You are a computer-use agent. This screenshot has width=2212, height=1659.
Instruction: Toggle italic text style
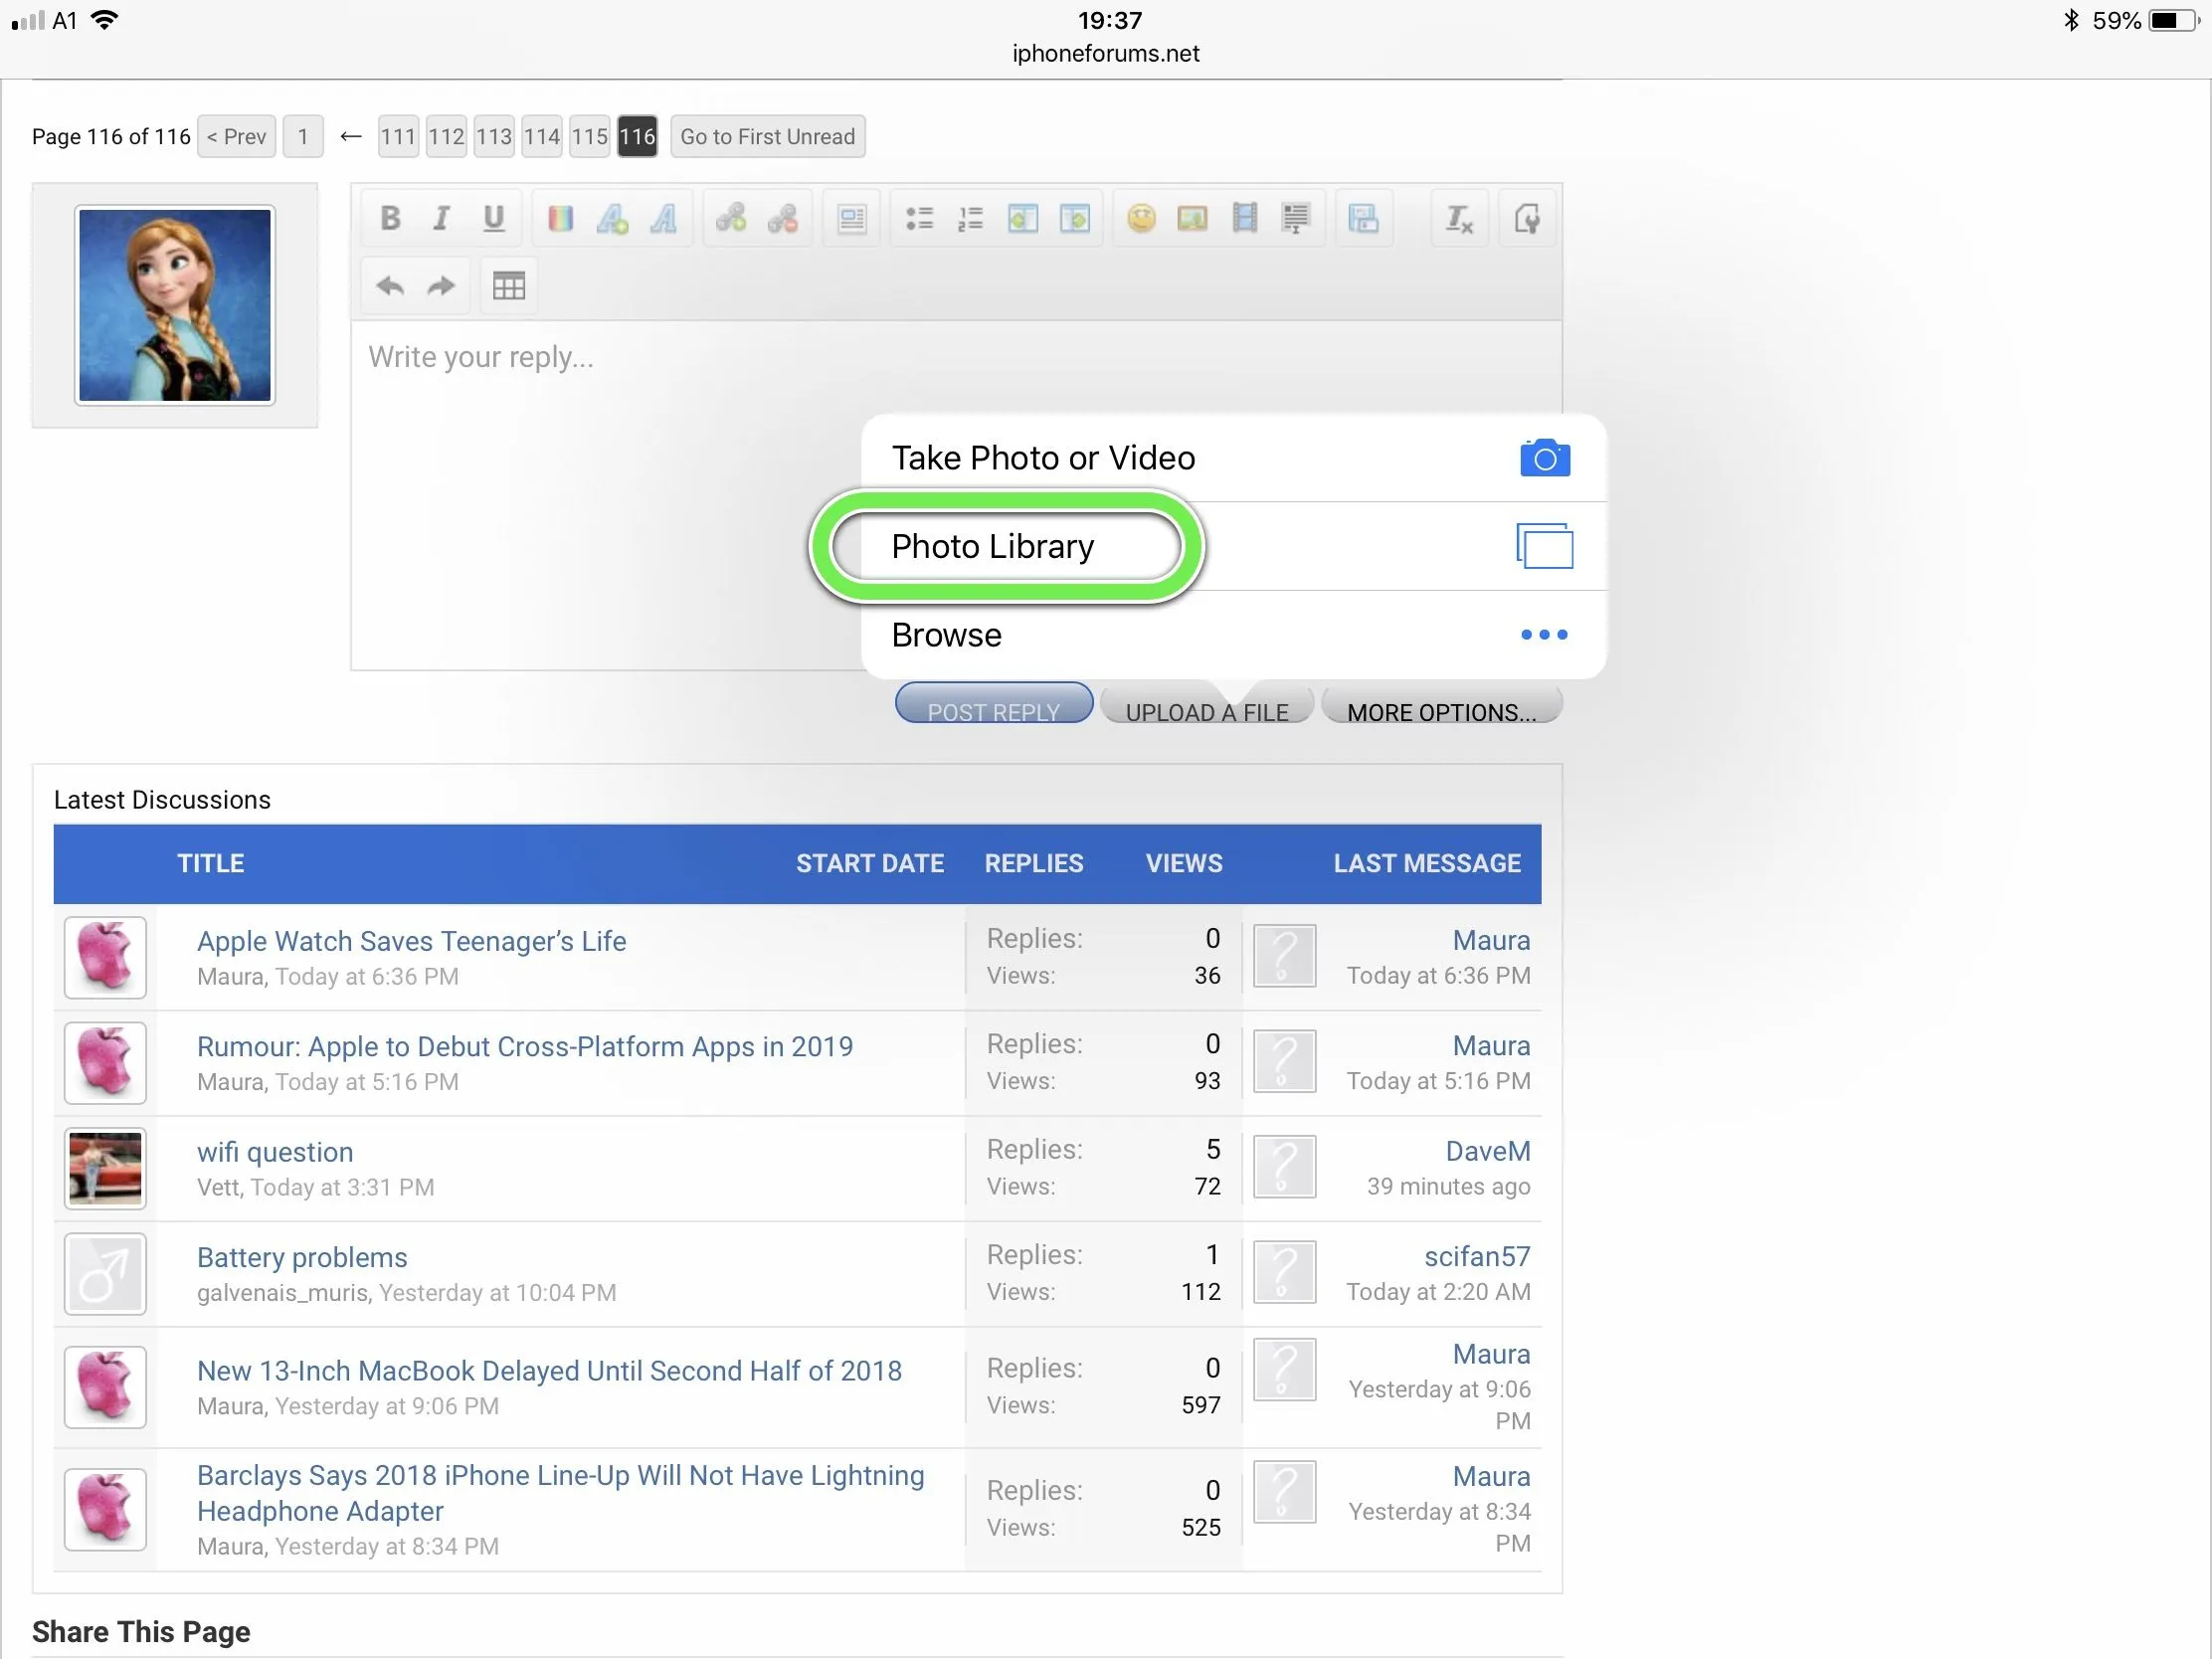[x=441, y=218]
